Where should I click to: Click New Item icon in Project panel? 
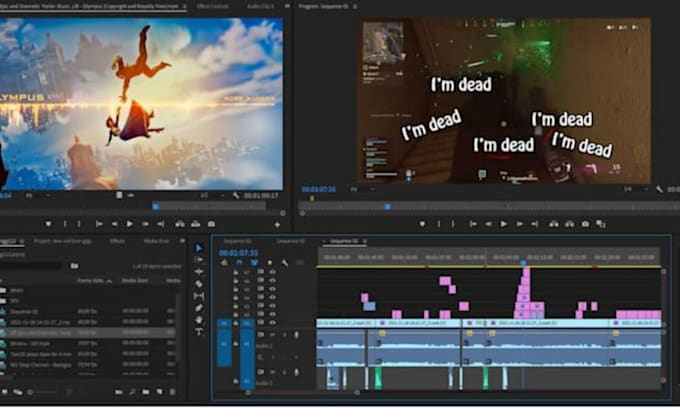coord(160,392)
